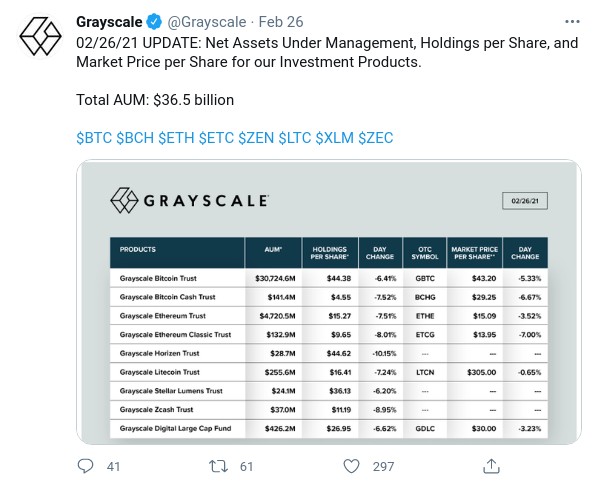Open the Grayscale display name link

pos(109,22)
